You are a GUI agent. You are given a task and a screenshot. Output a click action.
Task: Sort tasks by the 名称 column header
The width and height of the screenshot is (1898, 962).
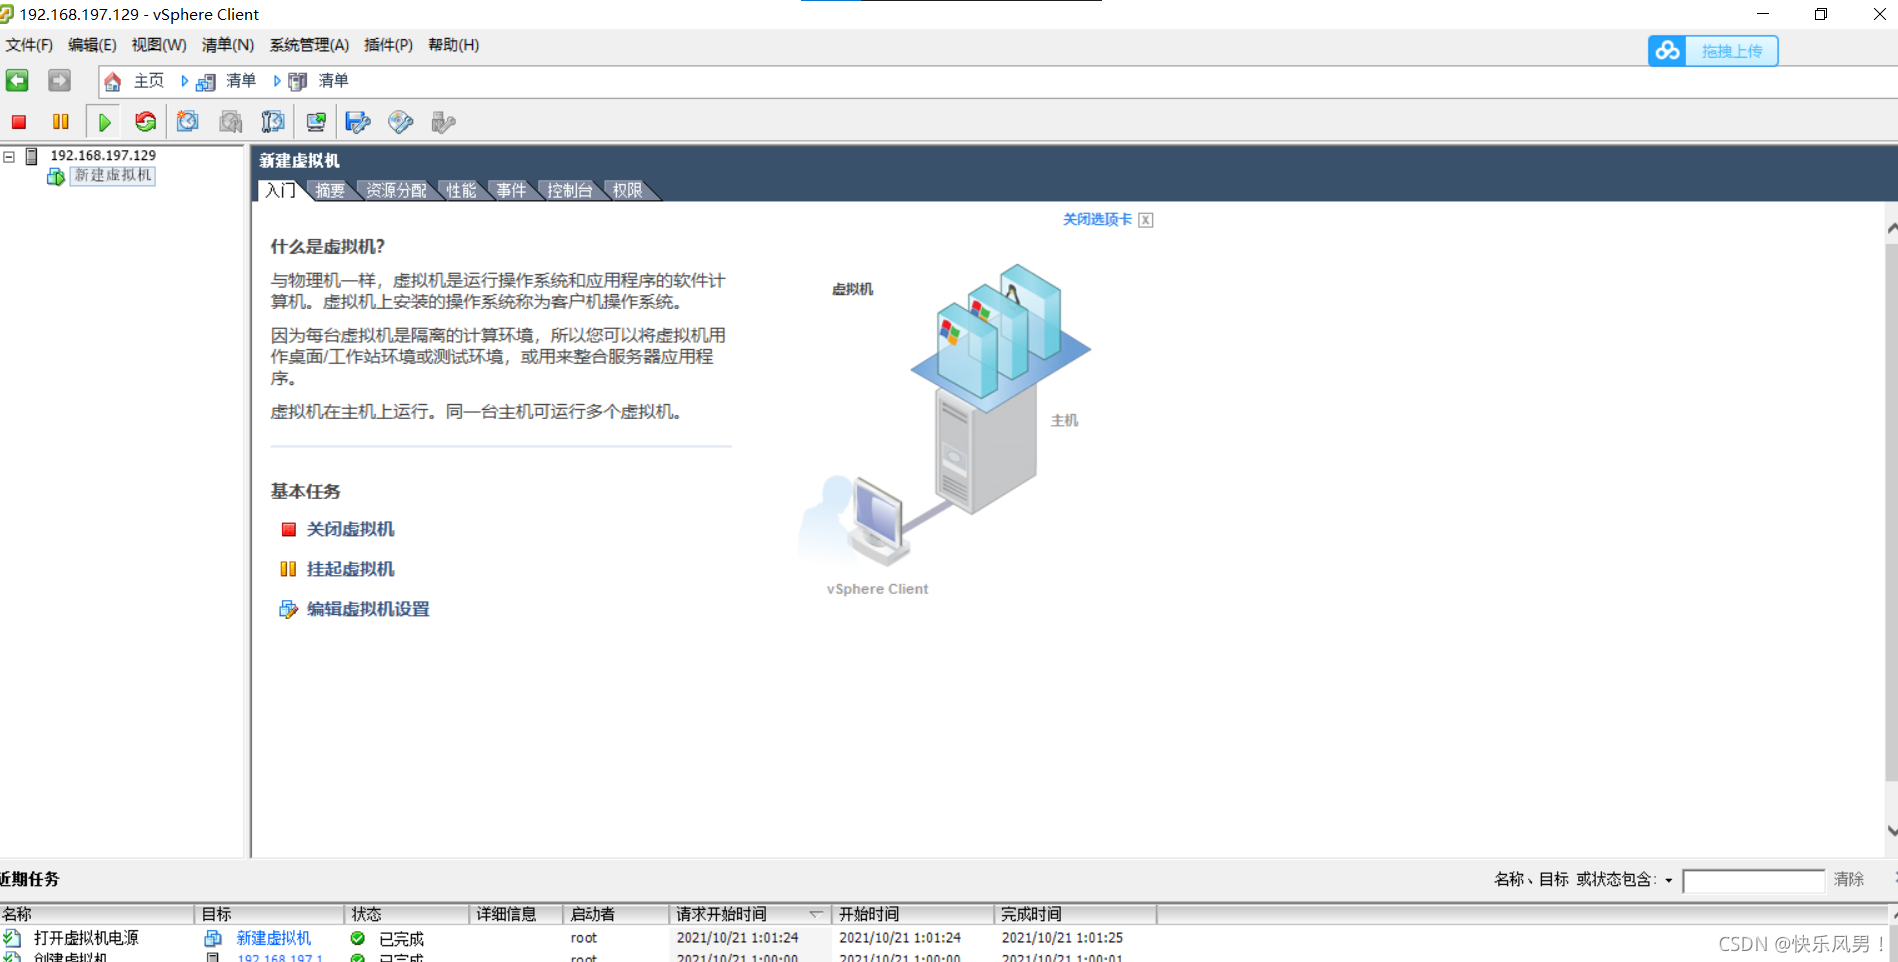pyautogui.click(x=97, y=914)
